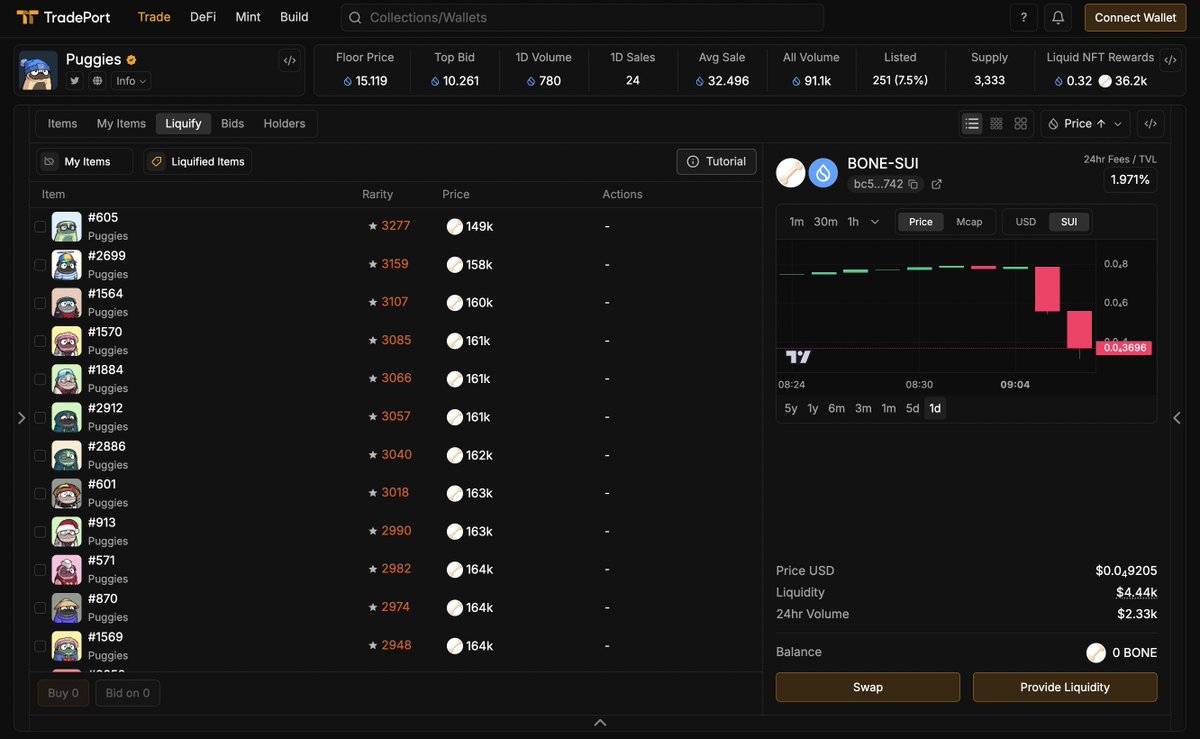
Task: Click Connect Wallet button
Action: [x=1135, y=17]
